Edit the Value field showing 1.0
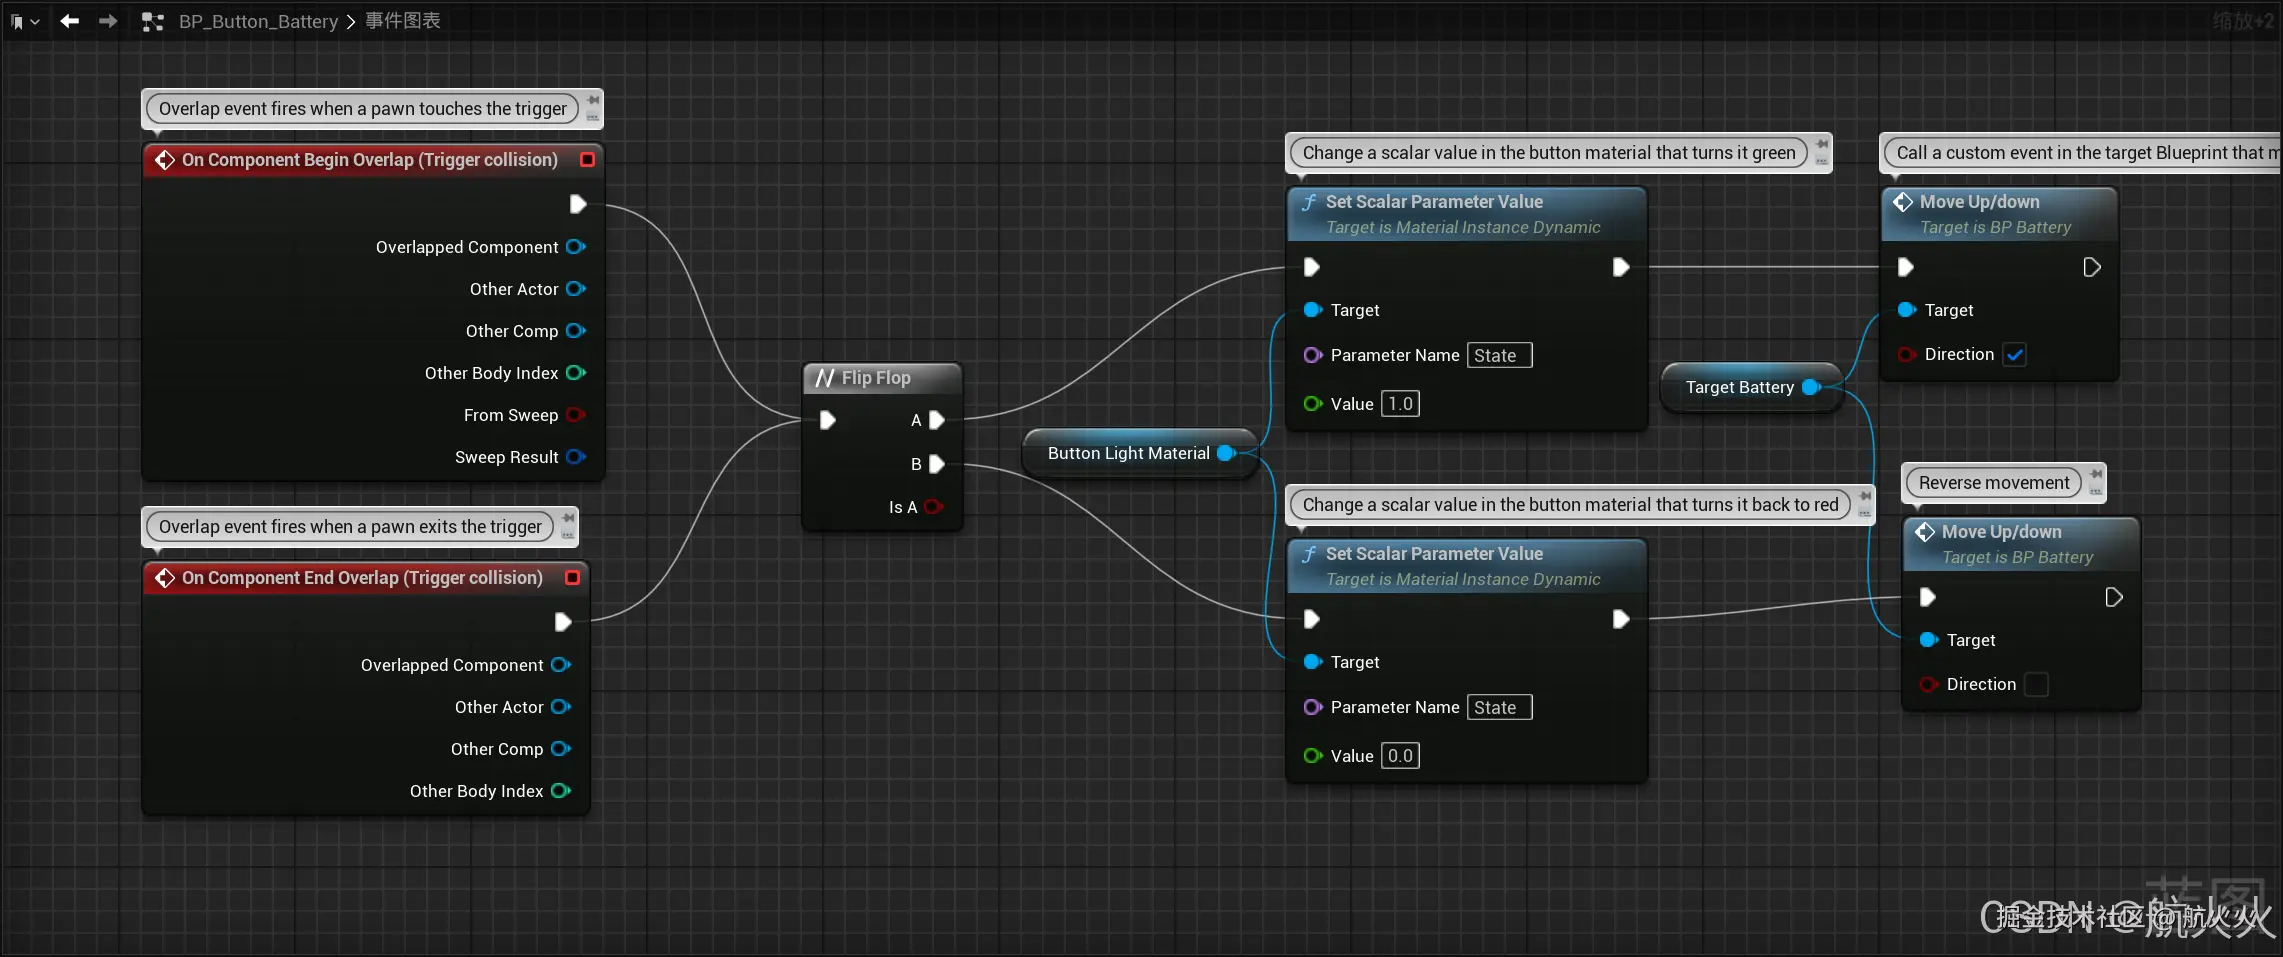Image resolution: width=2283 pixels, height=957 pixels. click(x=1400, y=404)
